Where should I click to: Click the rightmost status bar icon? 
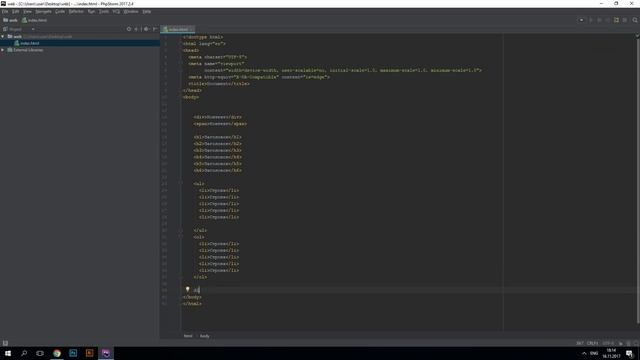[x=636, y=343]
